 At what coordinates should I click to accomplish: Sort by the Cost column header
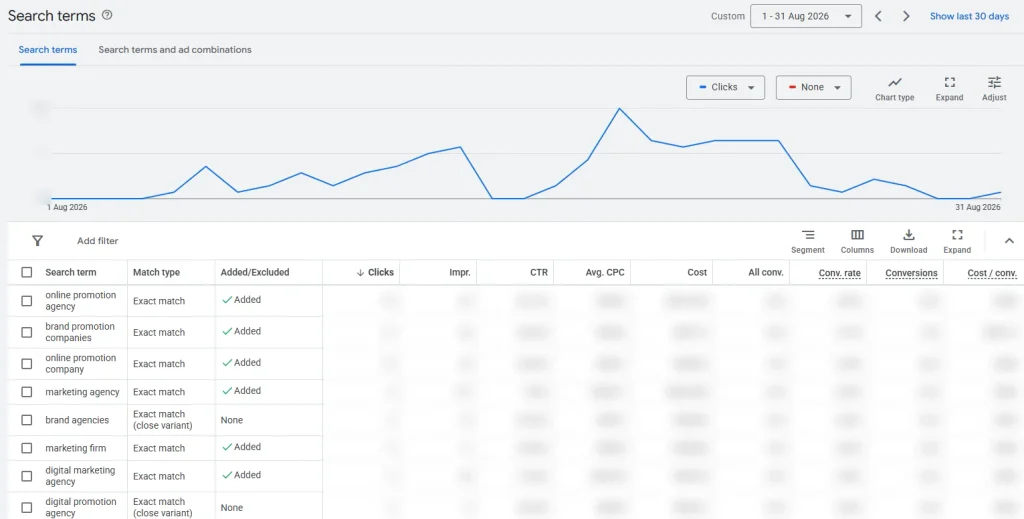coord(697,272)
